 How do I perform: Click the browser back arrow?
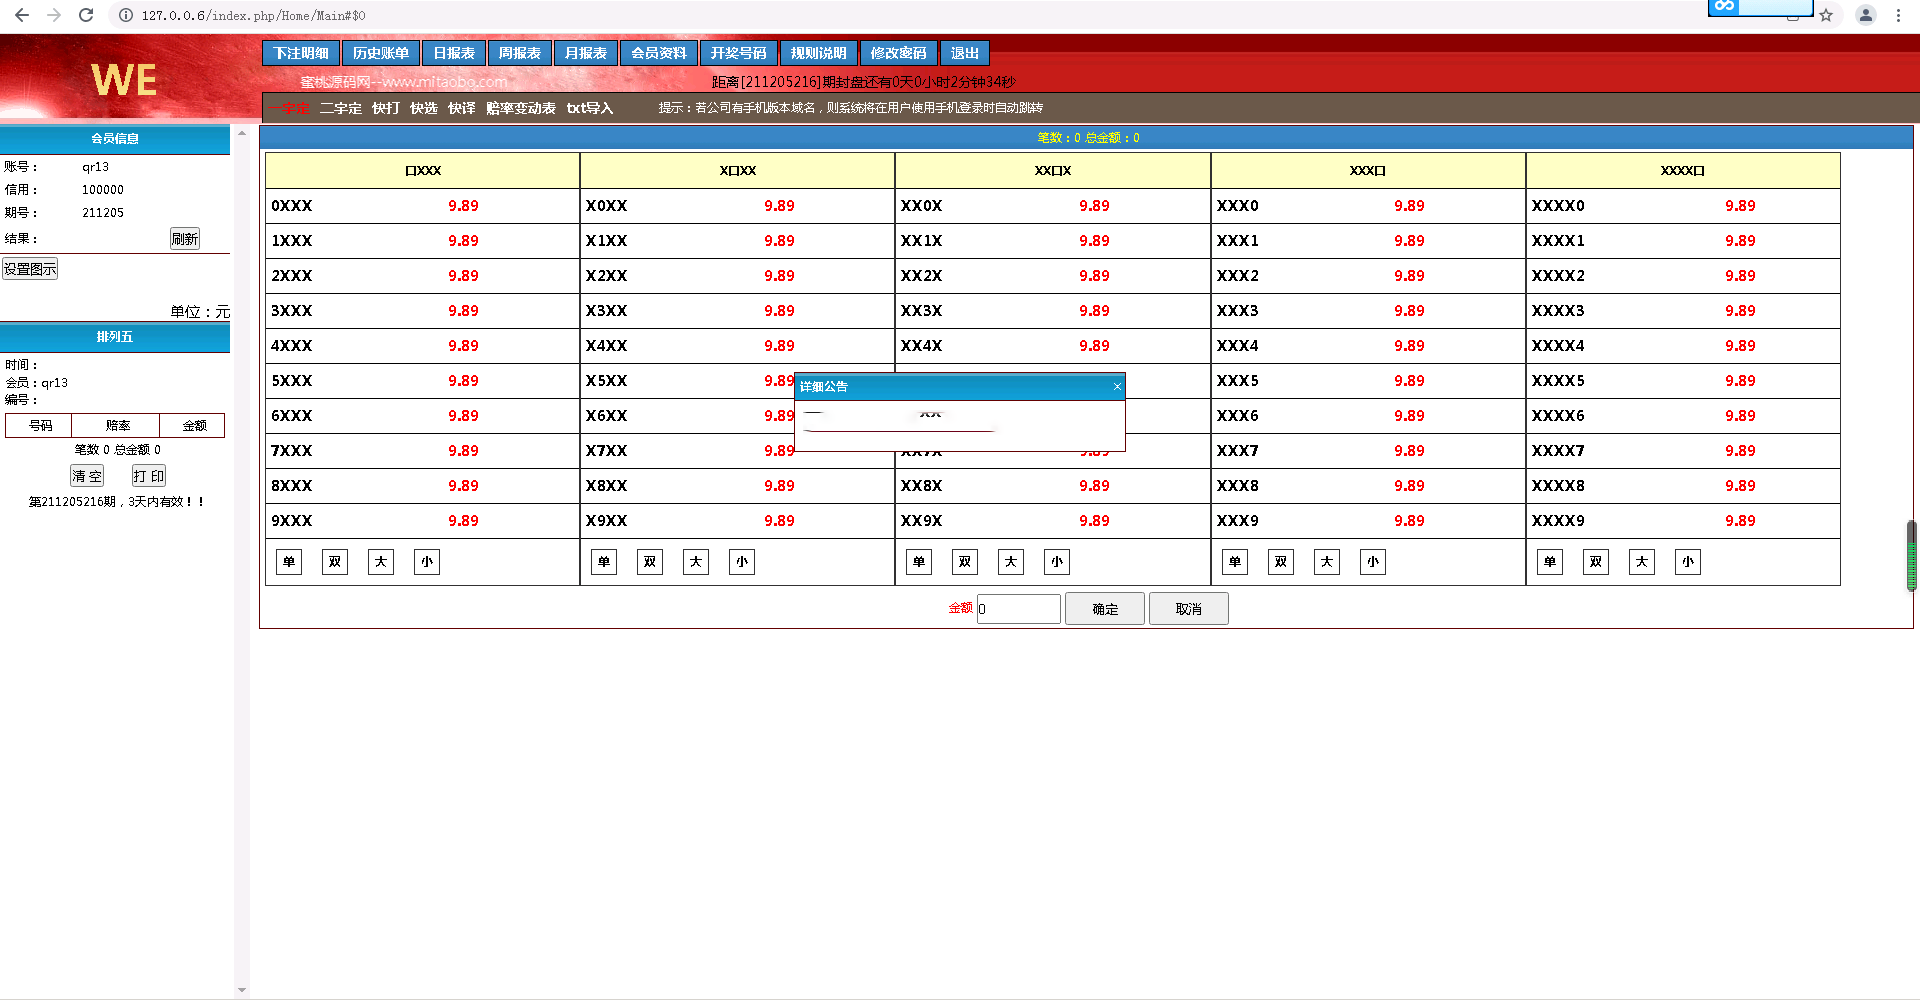[x=22, y=15]
